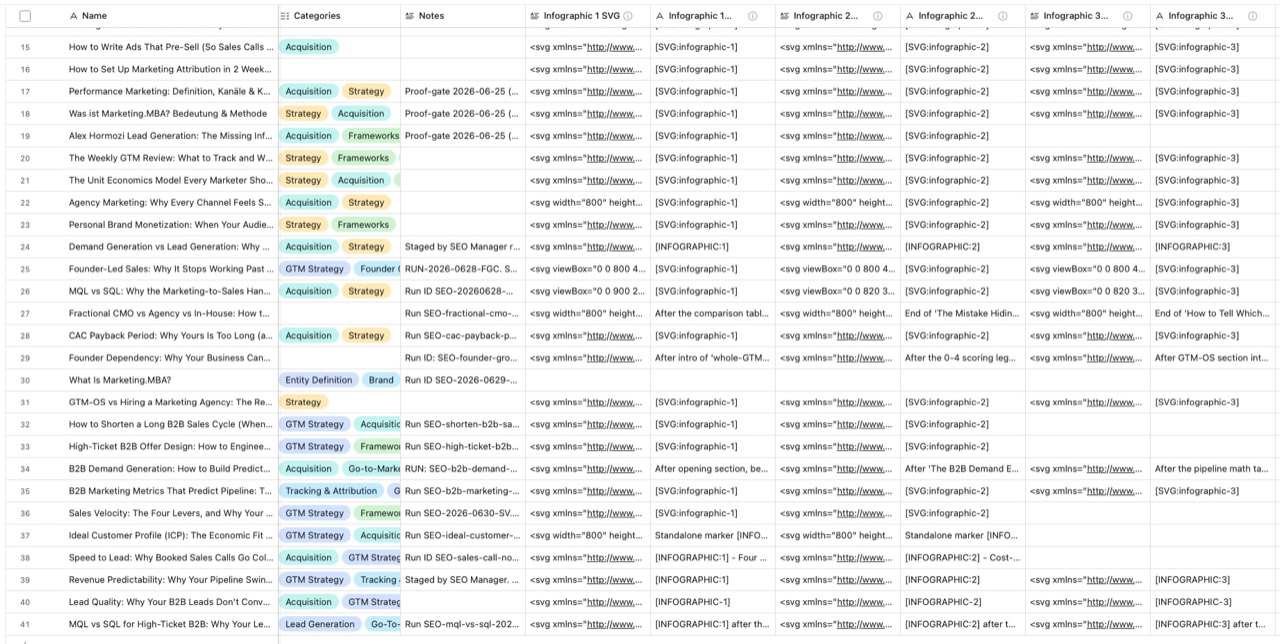Click the Tracking & Attribution tag in row 35
1280x644 pixels.
tap(331, 491)
